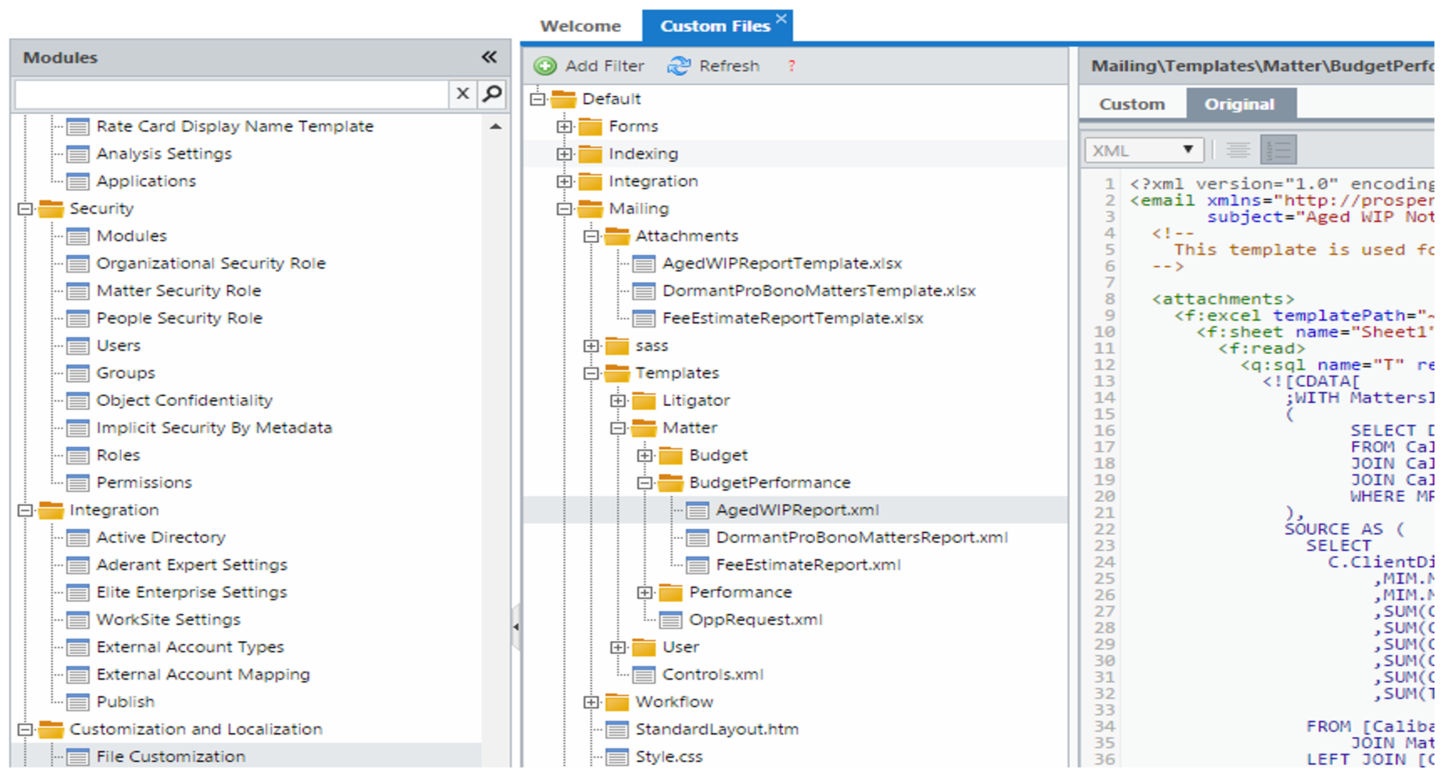Select the Custom tab in file viewer

click(x=1132, y=104)
